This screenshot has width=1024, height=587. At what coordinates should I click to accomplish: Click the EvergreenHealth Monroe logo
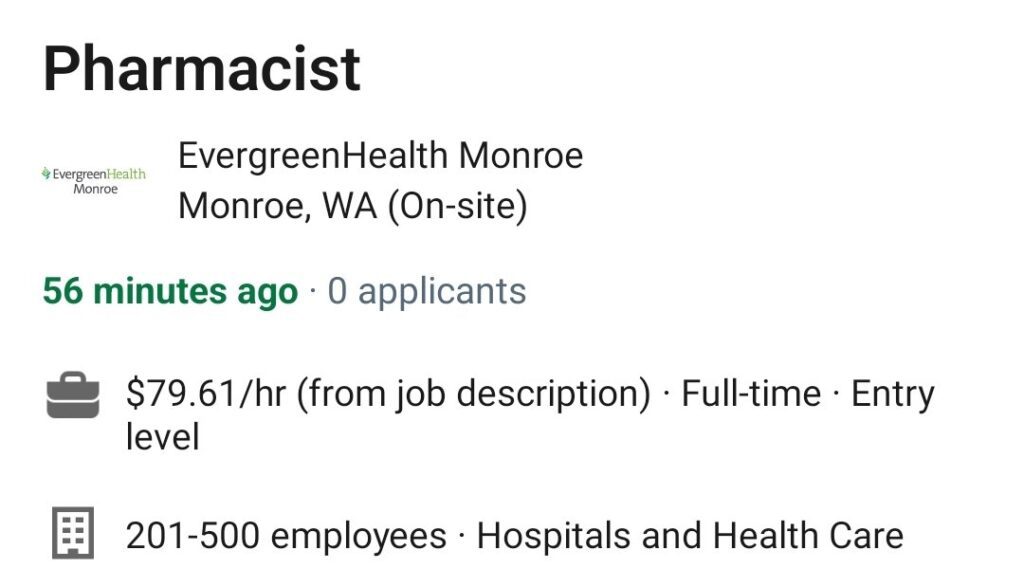(x=93, y=181)
